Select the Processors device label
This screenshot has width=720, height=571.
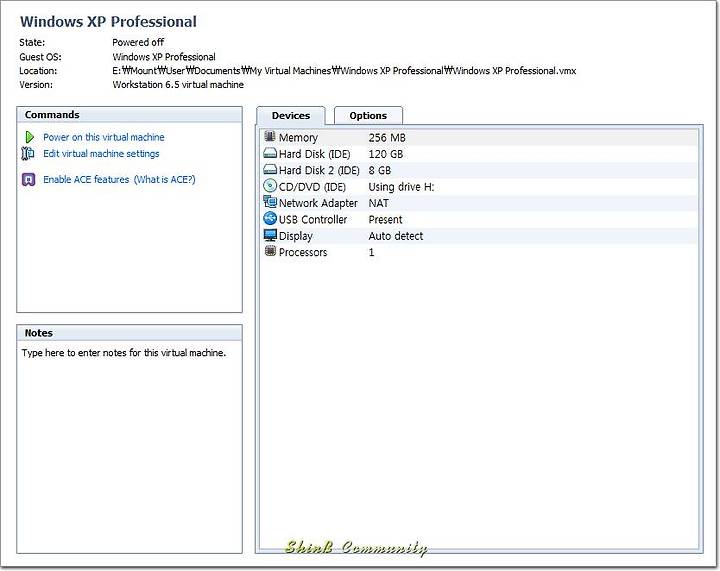coord(303,252)
